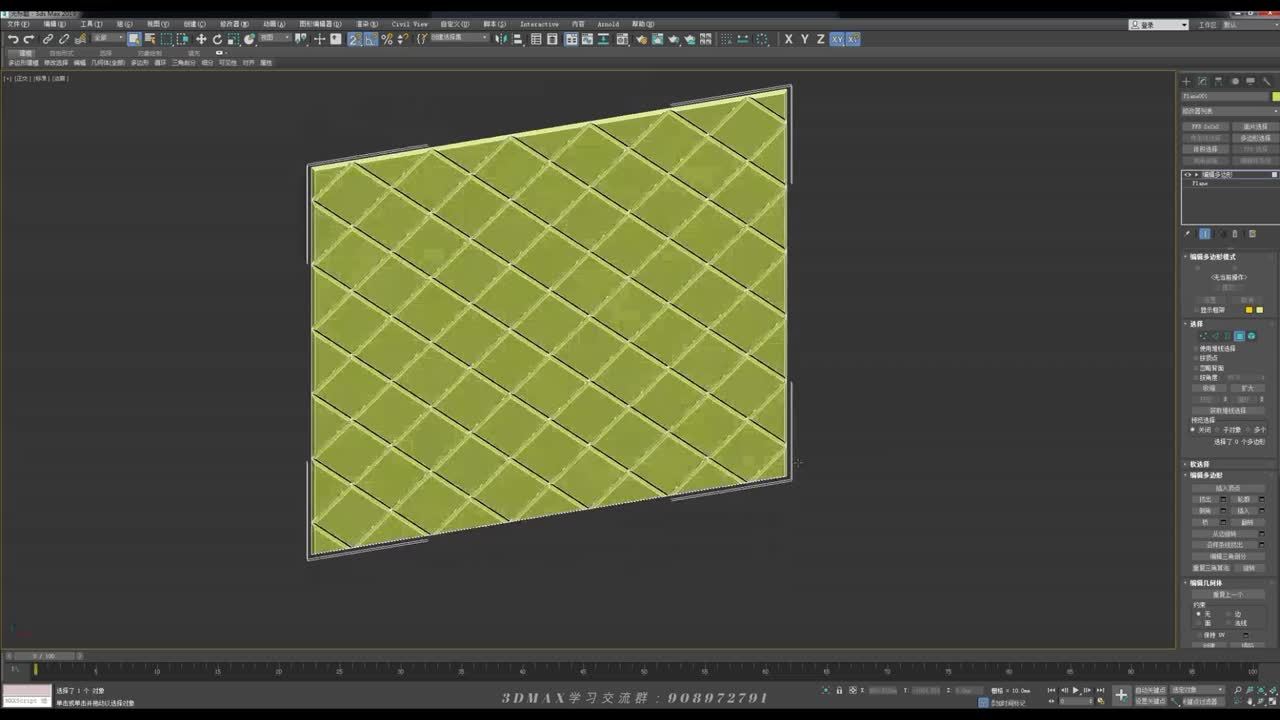1280x720 pixels.
Task: Open the Create panel plus icon
Action: [1187, 81]
